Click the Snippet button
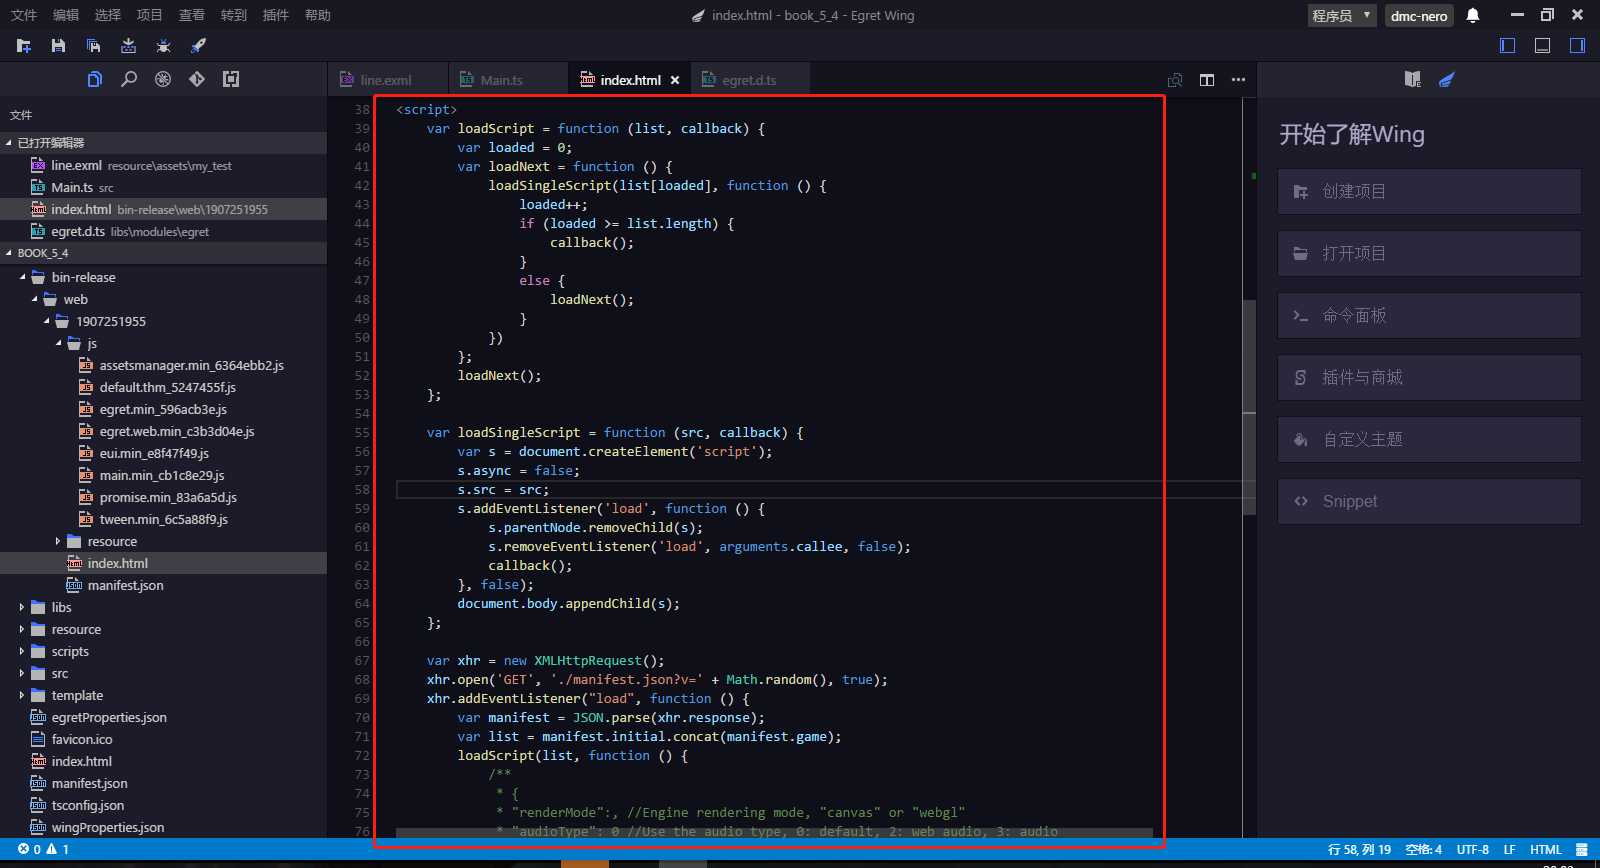Screen dimensions: 1600x868 tap(1429, 501)
